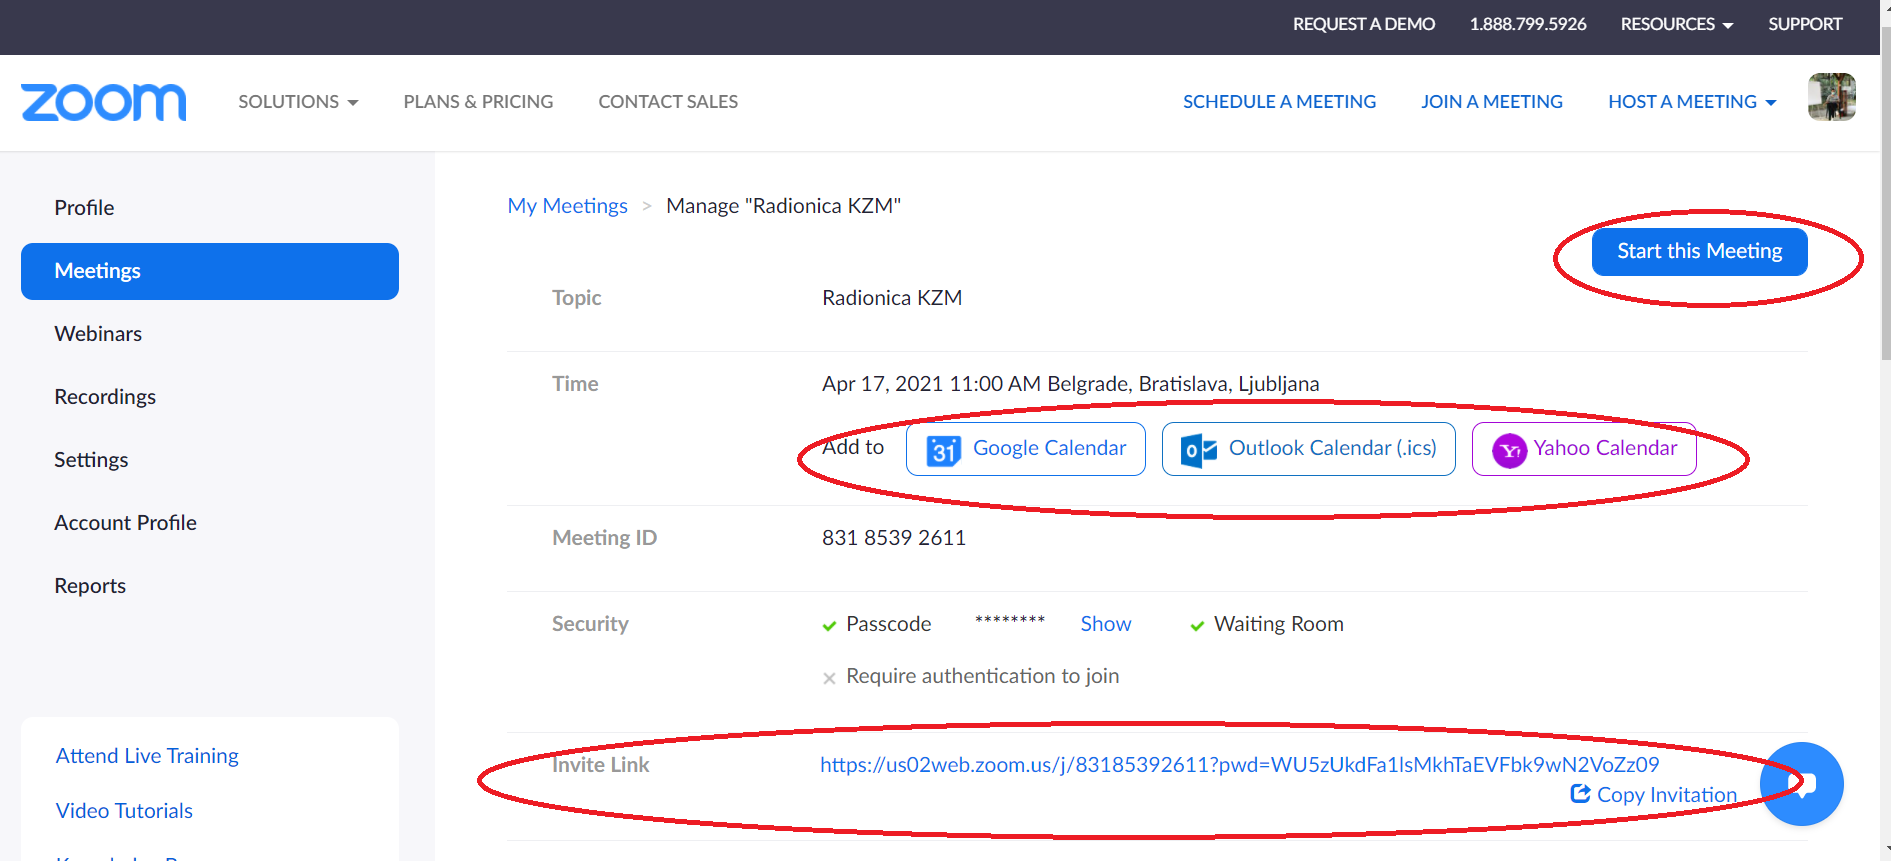Click the Attend Live Training link
The image size is (1891, 861).
point(147,756)
